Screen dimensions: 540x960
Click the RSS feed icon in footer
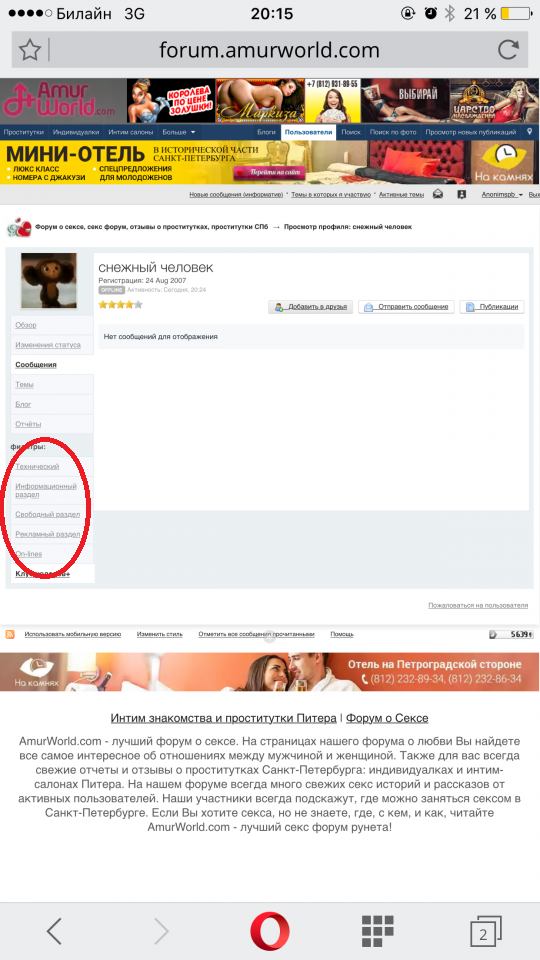[10, 634]
